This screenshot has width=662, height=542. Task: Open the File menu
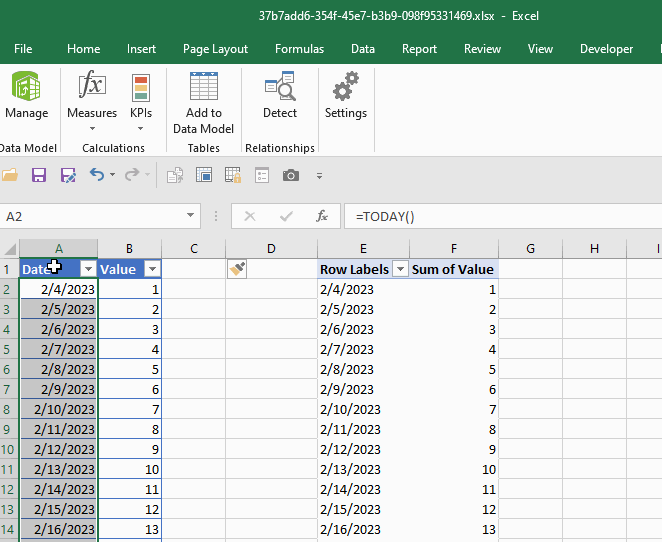point(23,49)
